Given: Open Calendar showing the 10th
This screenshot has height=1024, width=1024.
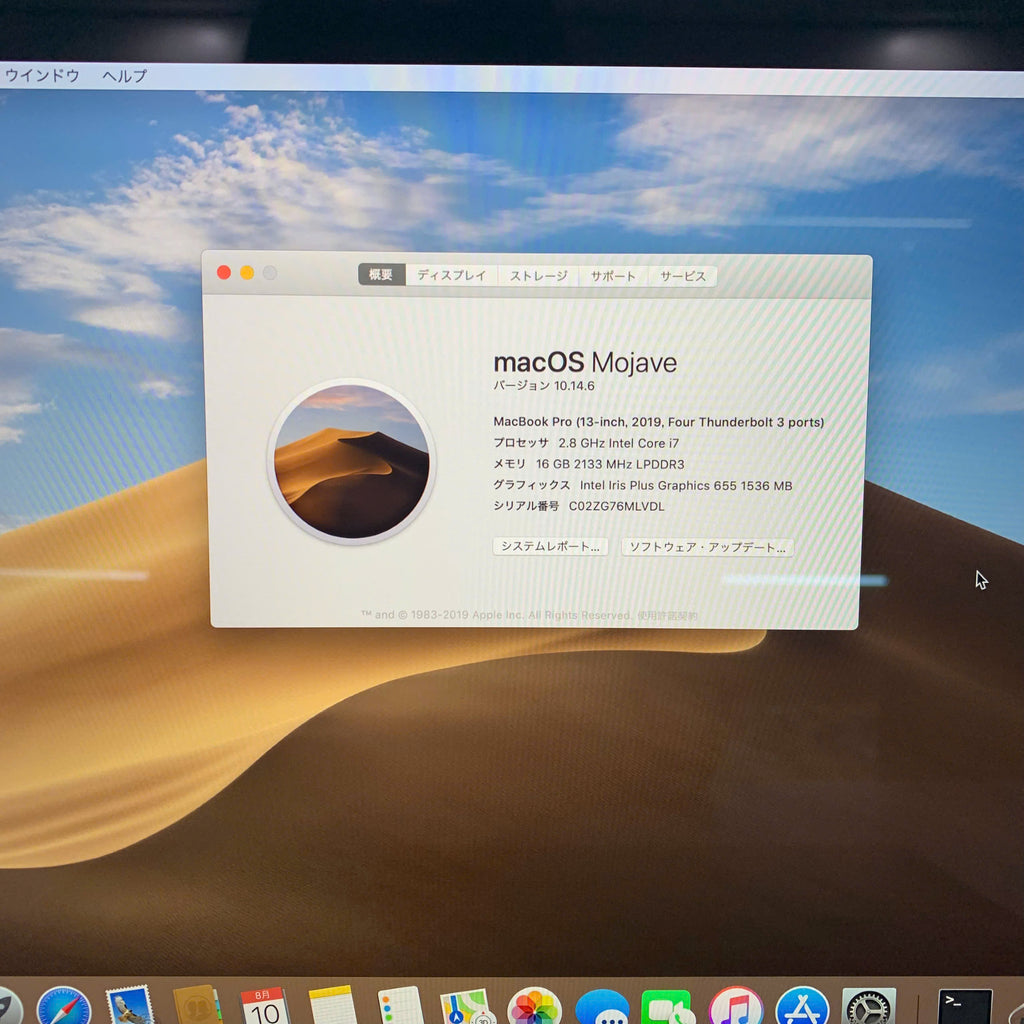Looking at the screenshot, I should tap(264, 1006).
